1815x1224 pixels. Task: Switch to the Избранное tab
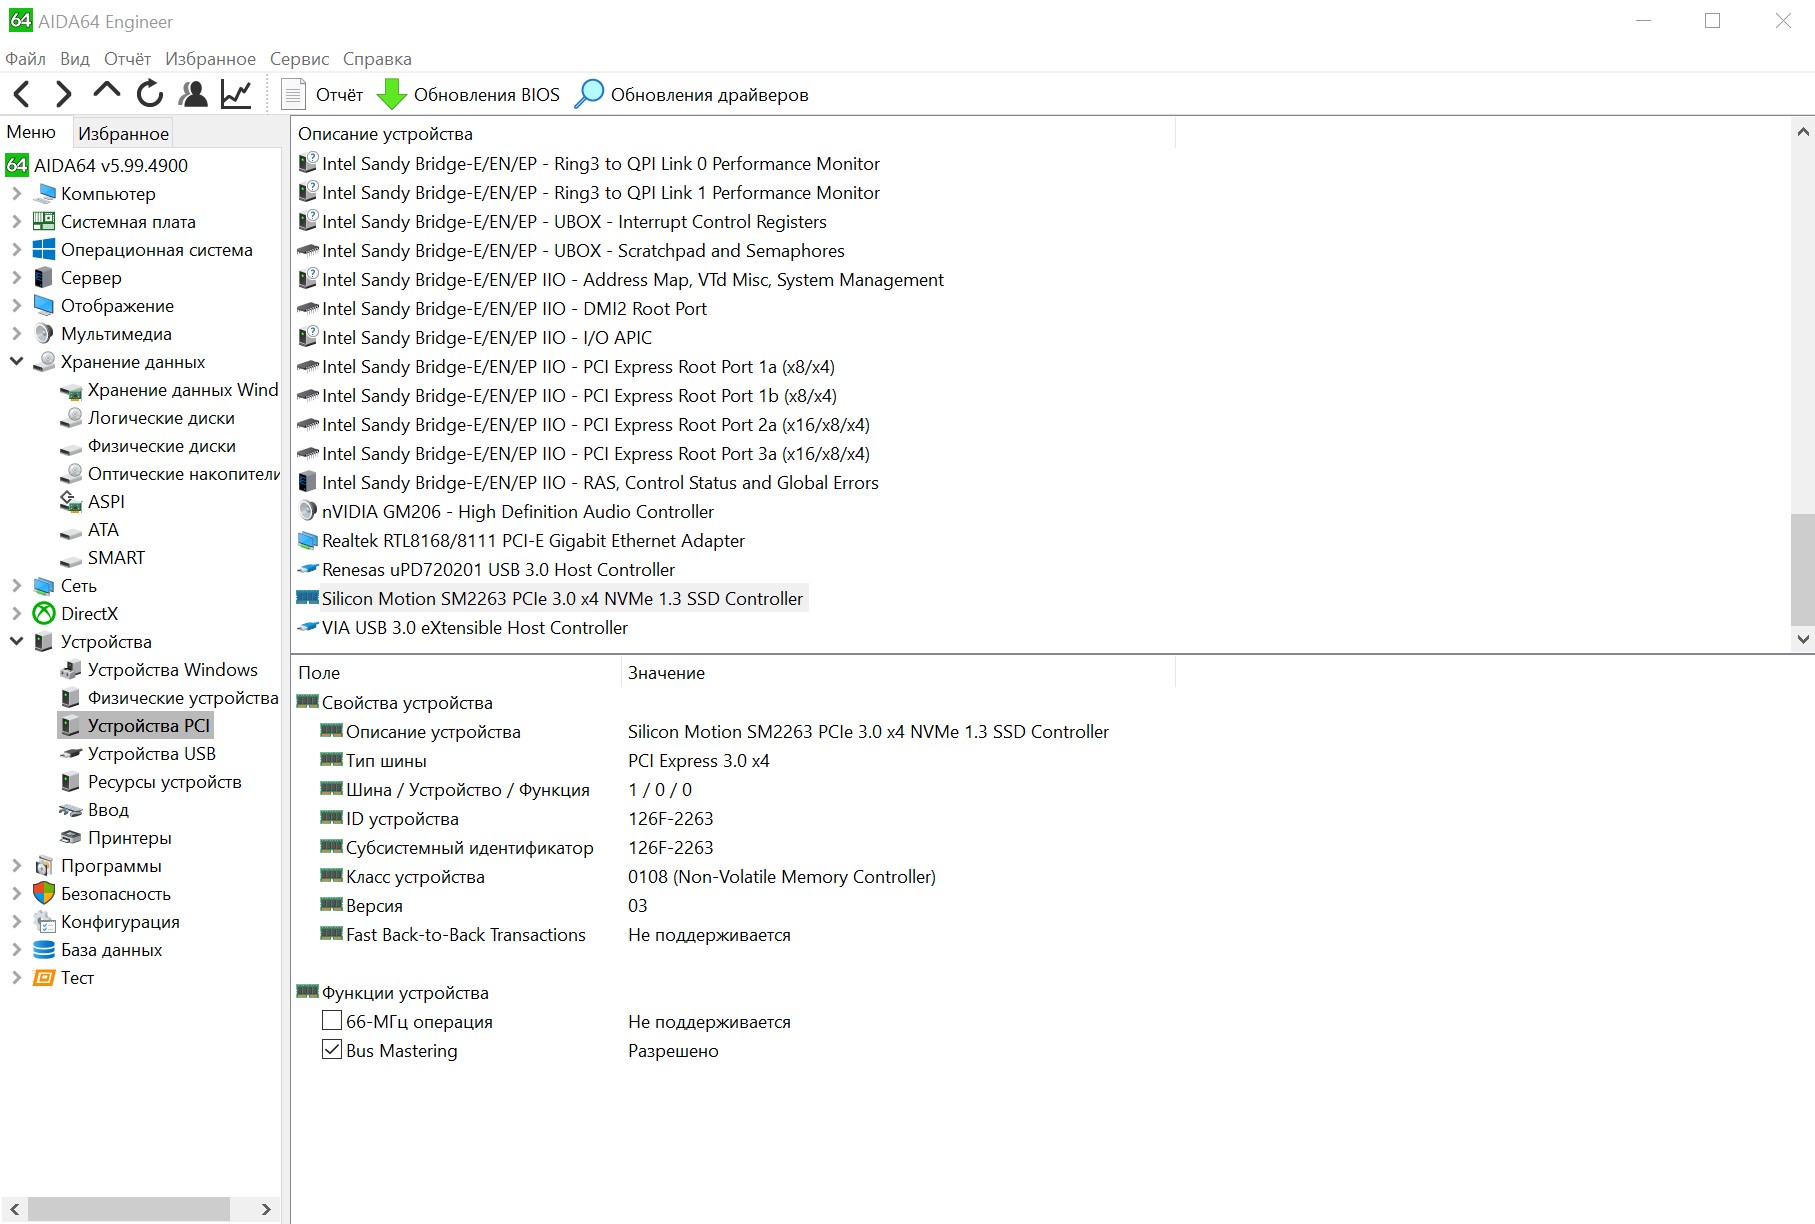point(123,133)
